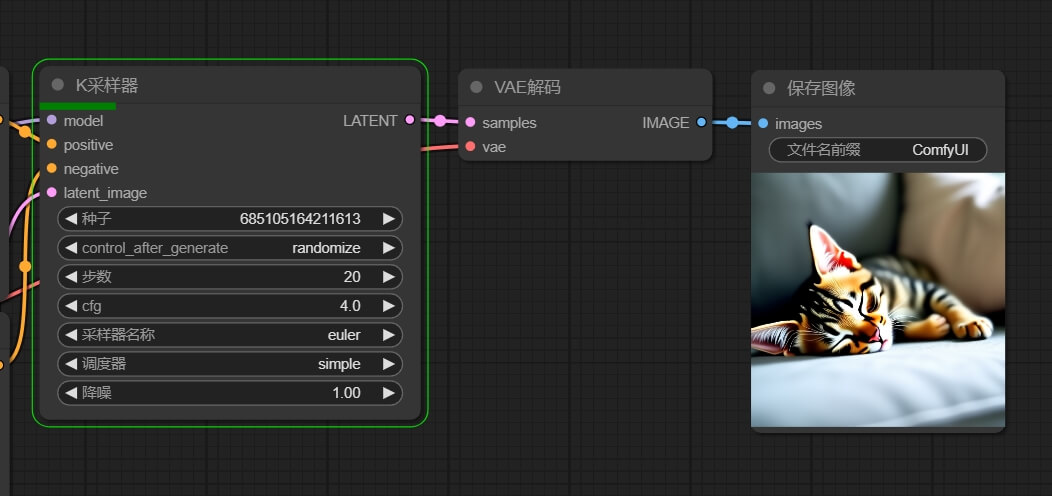Viewport: 1052px width, 496px height.
Task: Switch to previous 调度器 scheduler
Action: point(71,364)
